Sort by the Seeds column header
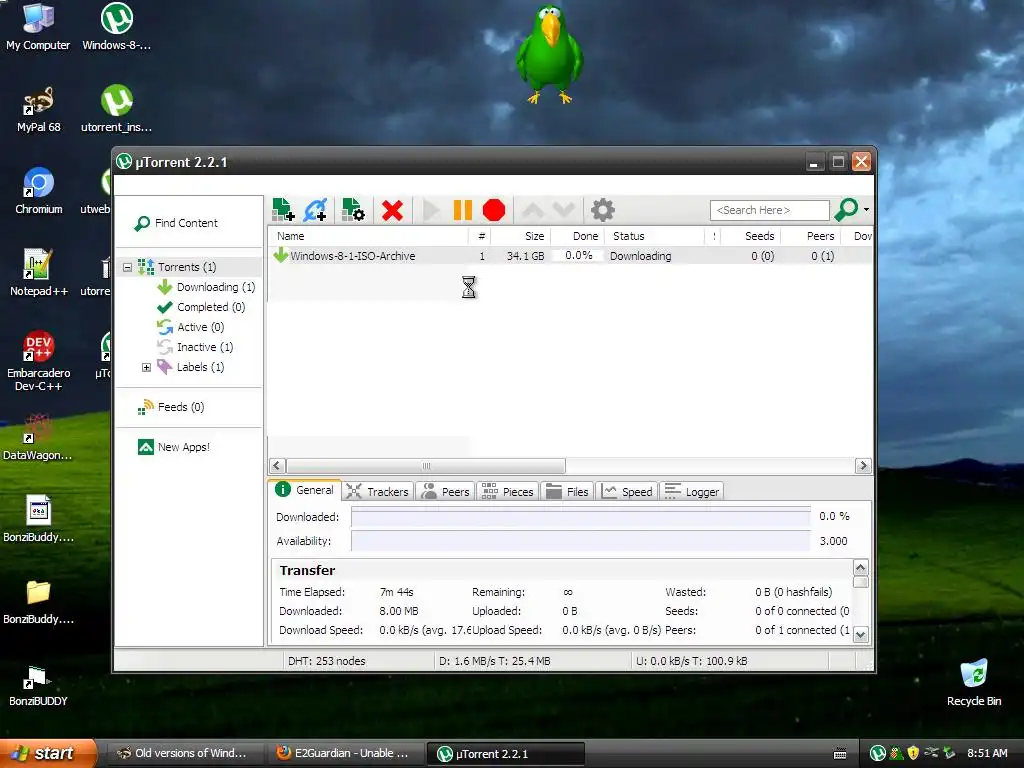The height and width of the screenshot is (768, 1024). [x=751, y=236]
